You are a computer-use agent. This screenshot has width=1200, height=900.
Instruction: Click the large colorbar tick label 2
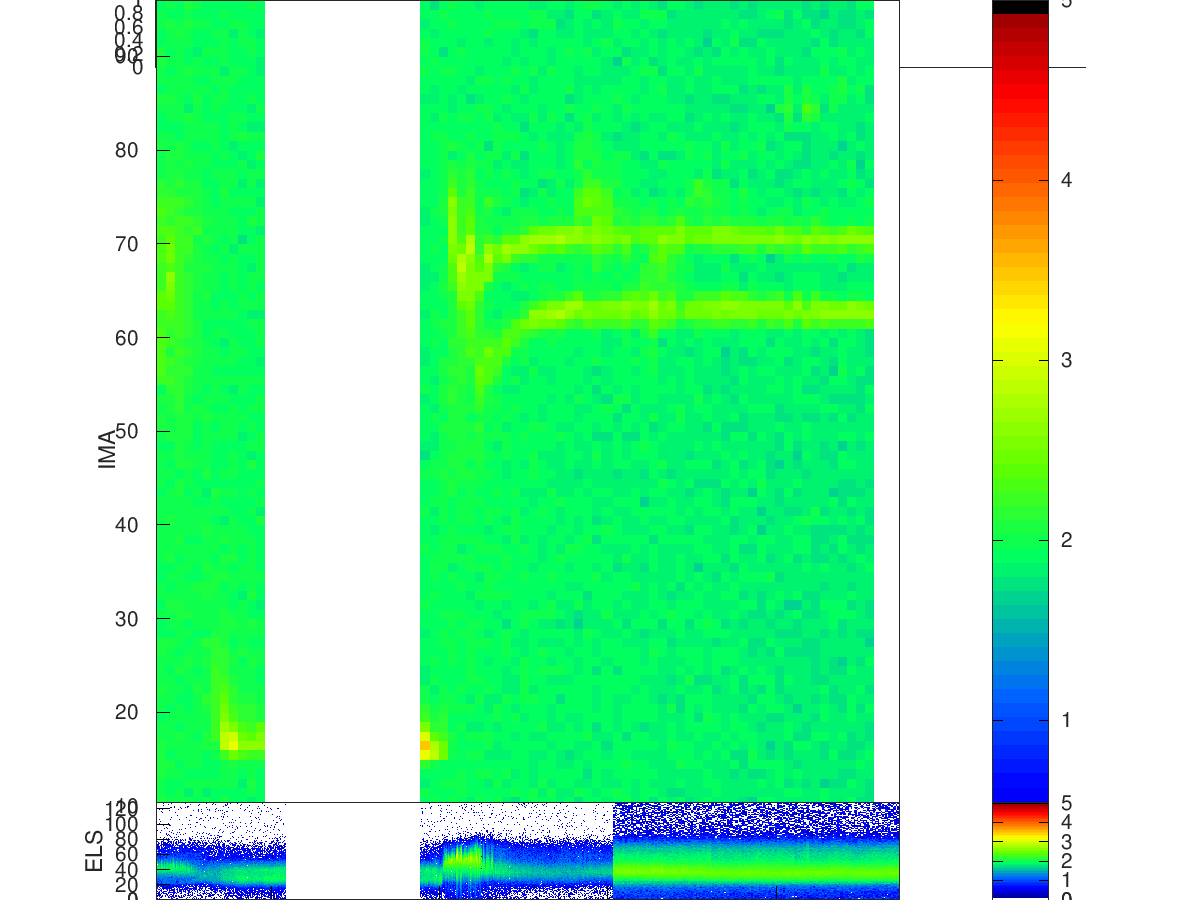tap(1067, 540)
